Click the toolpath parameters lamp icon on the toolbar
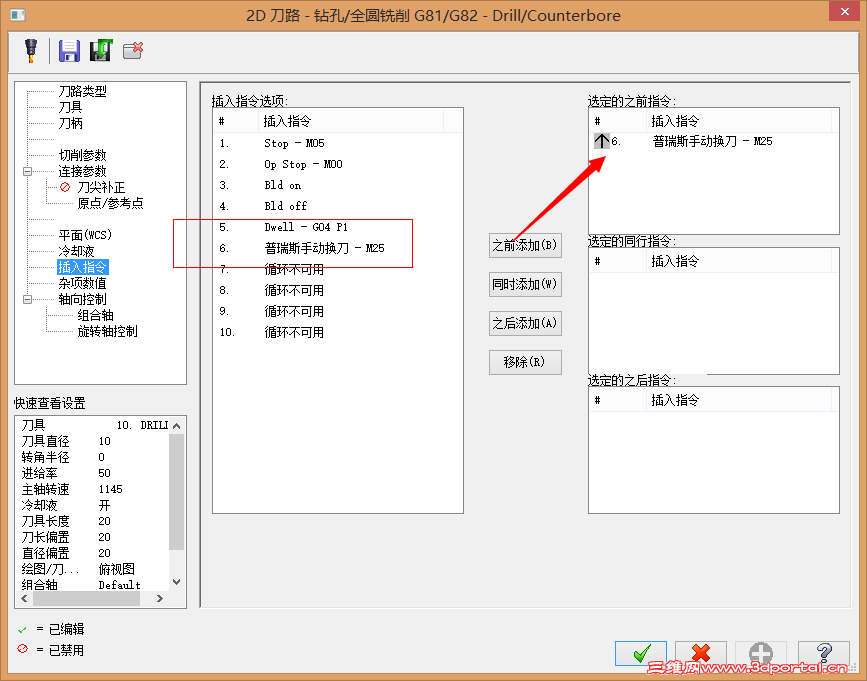 [x=30, y=50]
